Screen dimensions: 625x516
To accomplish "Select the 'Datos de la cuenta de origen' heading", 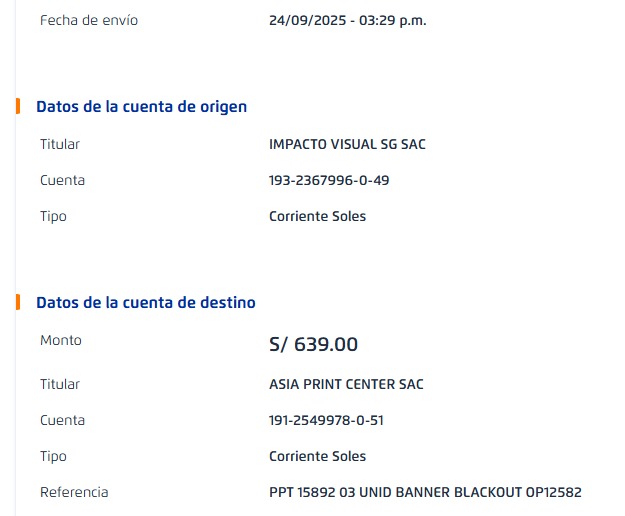I will click(141, 107).
